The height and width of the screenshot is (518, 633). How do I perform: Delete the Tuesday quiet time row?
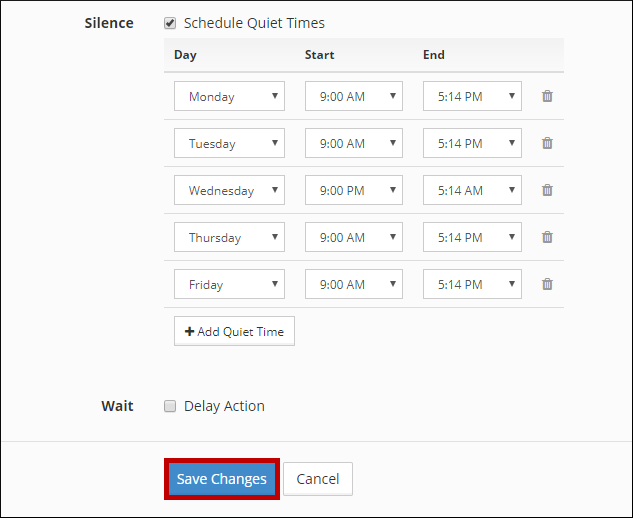click(x=547, y=143)
